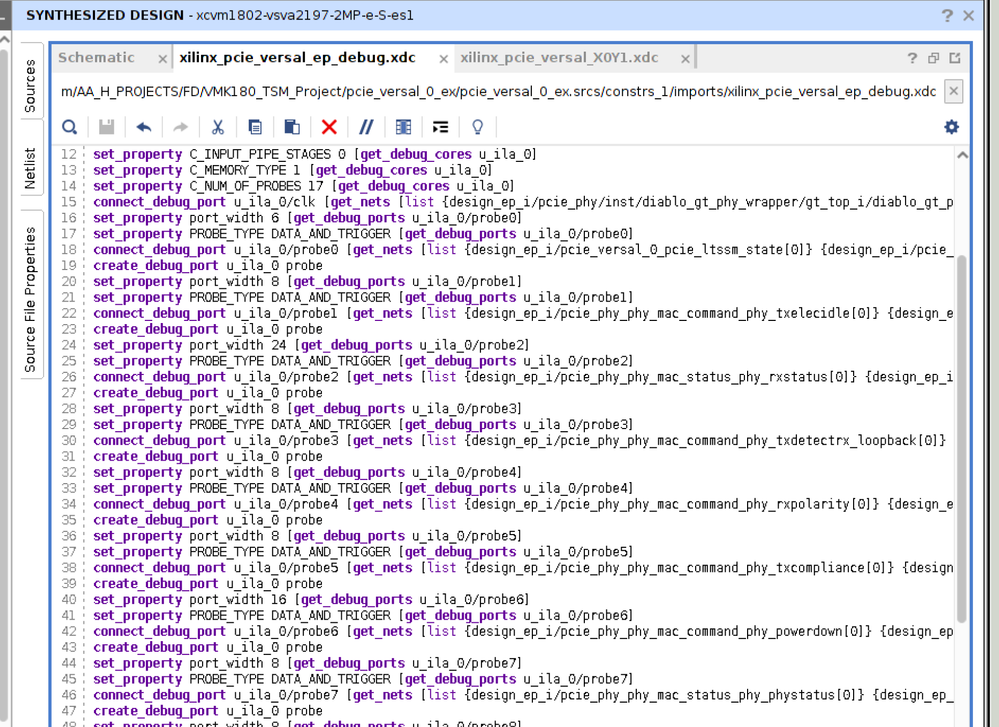The height and width of the screenshot is (727, 999).
Task: Click the Paste clipboard icon
Action: (x=292, y=127)
